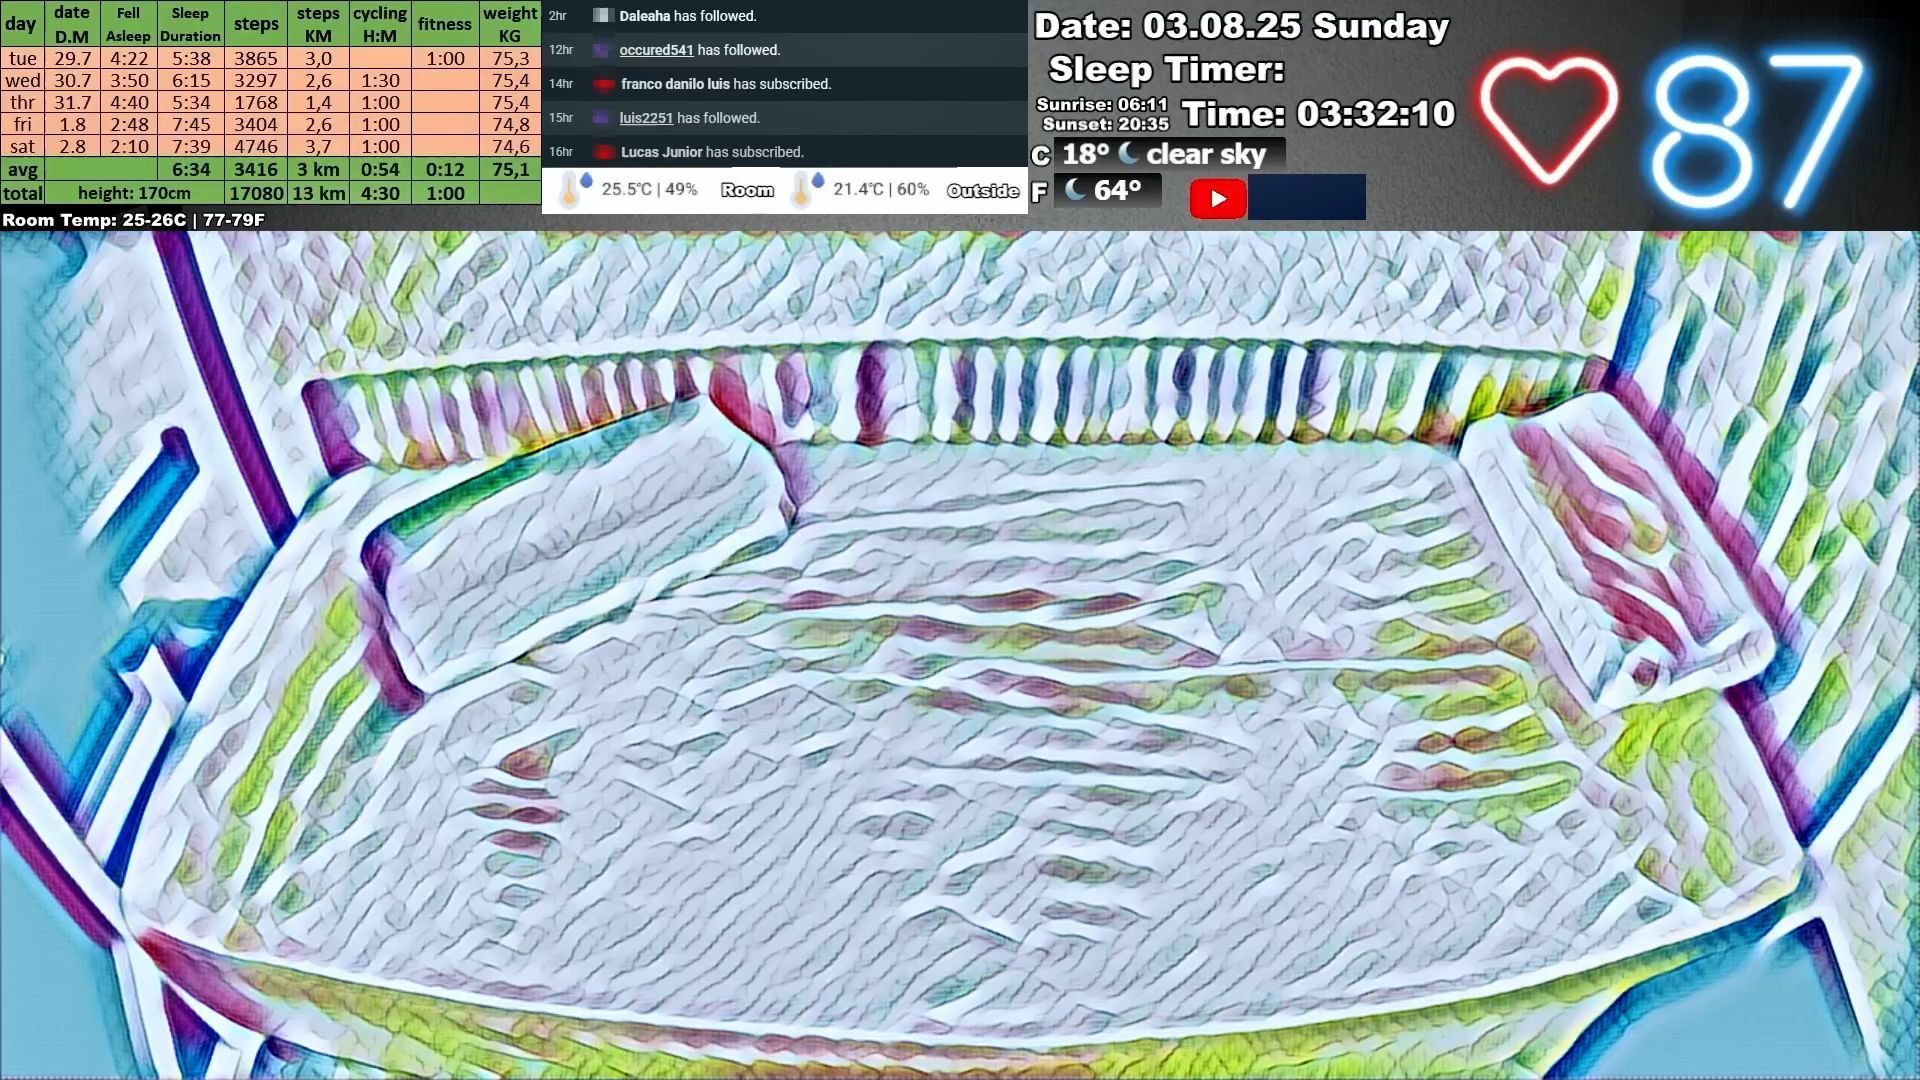Click Lucas Junior's avatar icon
Image resolution: width=1920 pixels, height=1080 pixels.
pyautogui.click(x=603, y=152)
